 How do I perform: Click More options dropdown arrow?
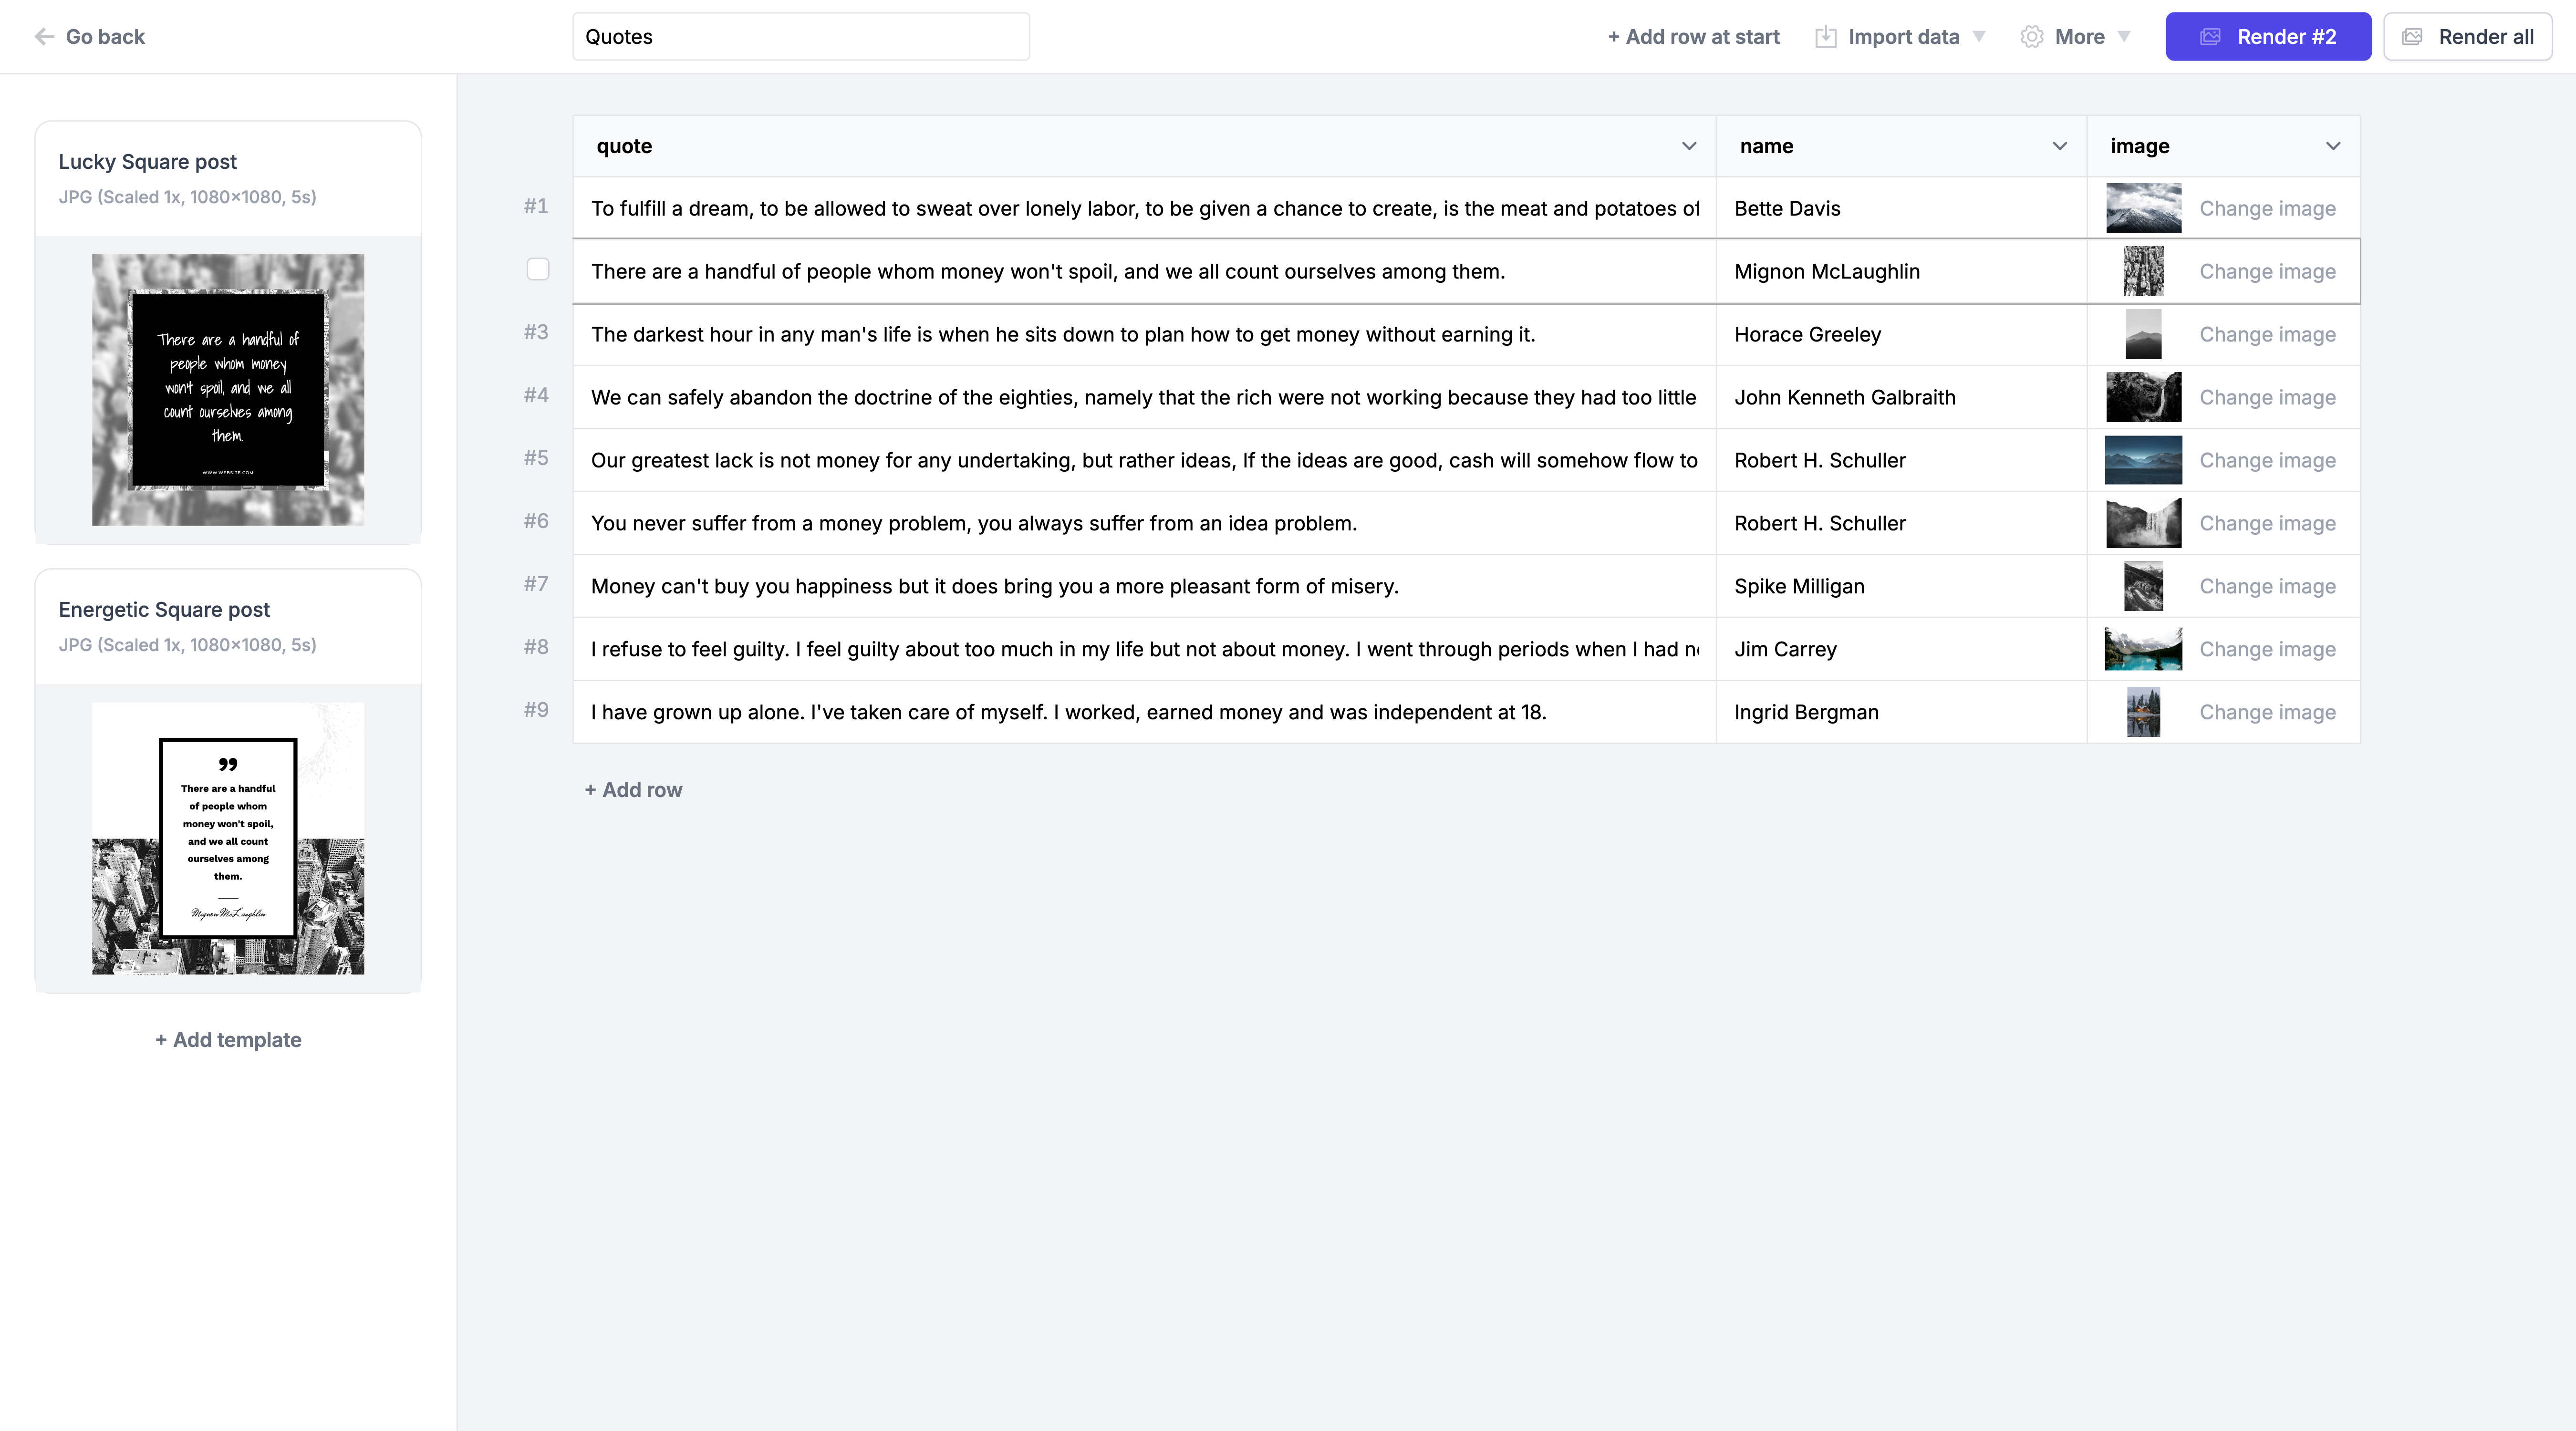(2127, 35)
